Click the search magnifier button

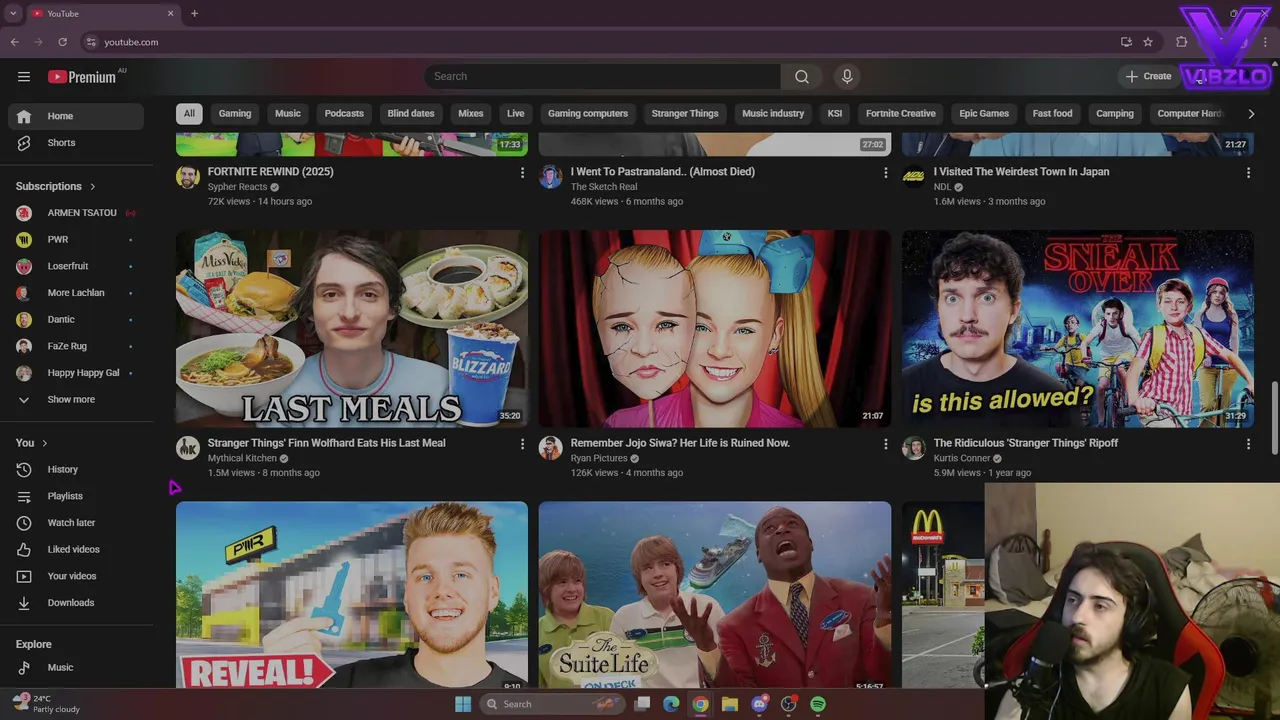[802, 76]
